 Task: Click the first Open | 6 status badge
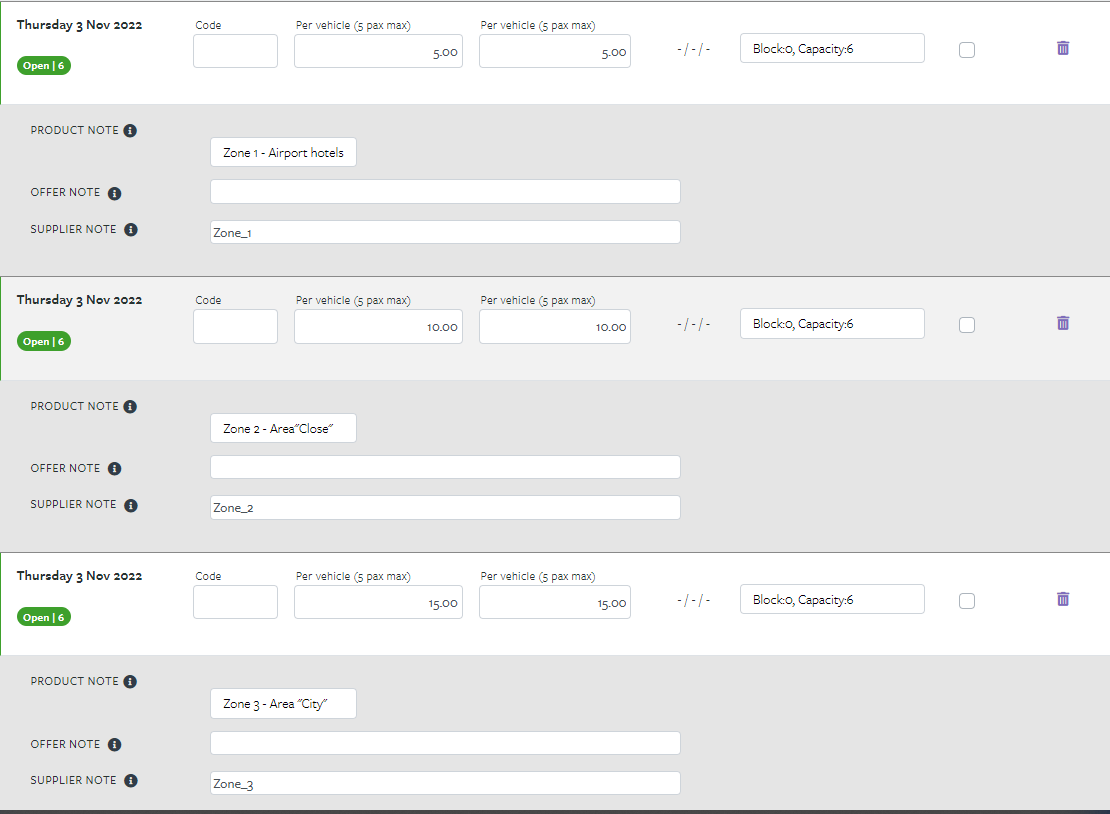coord(43,65)
